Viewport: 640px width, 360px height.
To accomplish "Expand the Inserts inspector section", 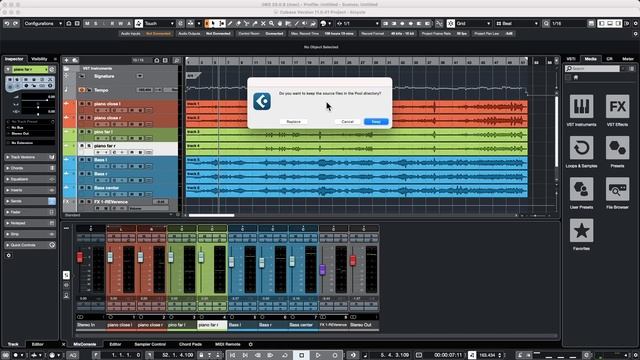I will 30,190.
